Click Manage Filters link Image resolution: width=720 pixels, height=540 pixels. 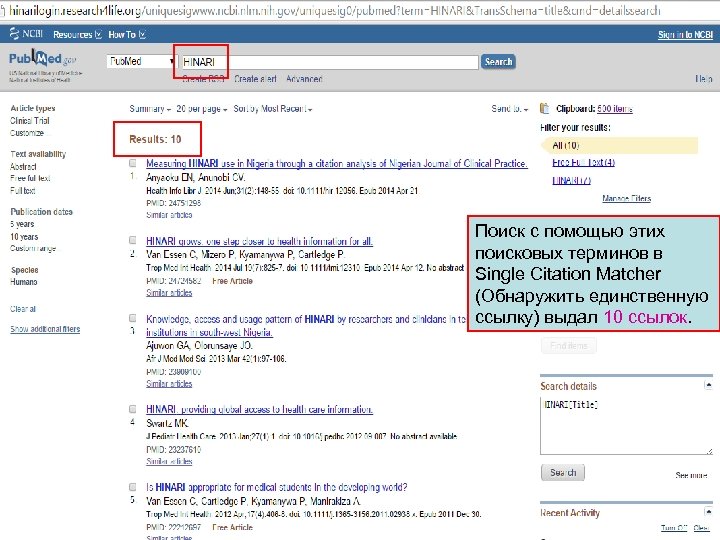[626, 198]
